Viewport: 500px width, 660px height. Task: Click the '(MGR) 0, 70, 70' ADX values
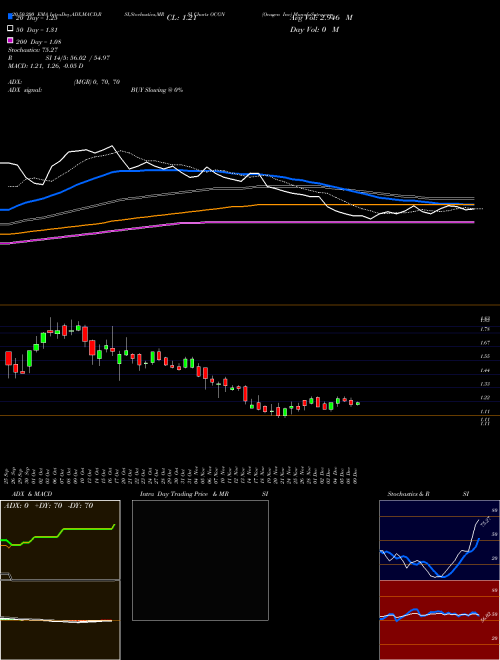[97, 82]
